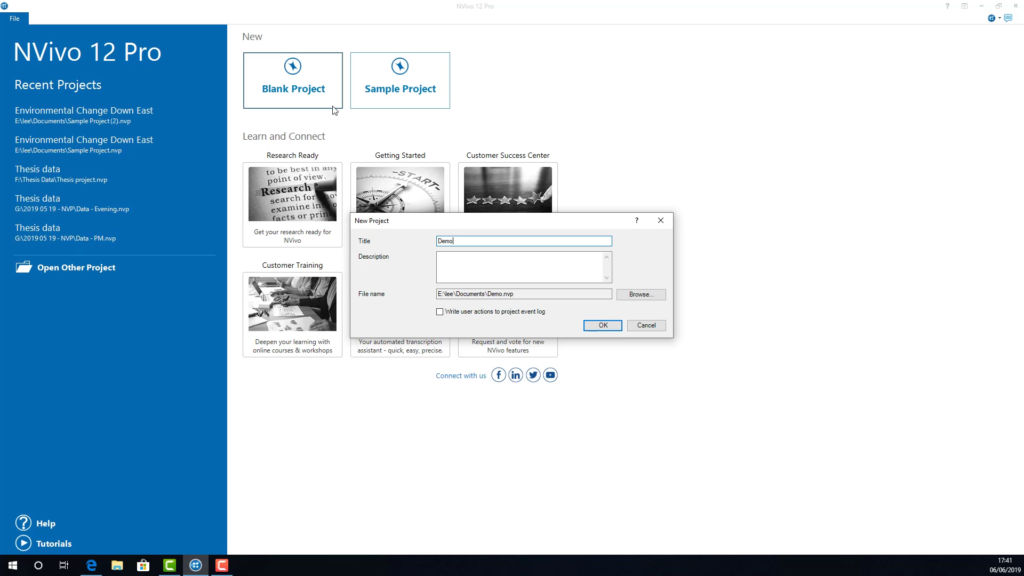Image resolution: width=1024 pixels, height=576 pixels.
Task: Open Task View in taskbar
Action: click(x=63, y=566)
